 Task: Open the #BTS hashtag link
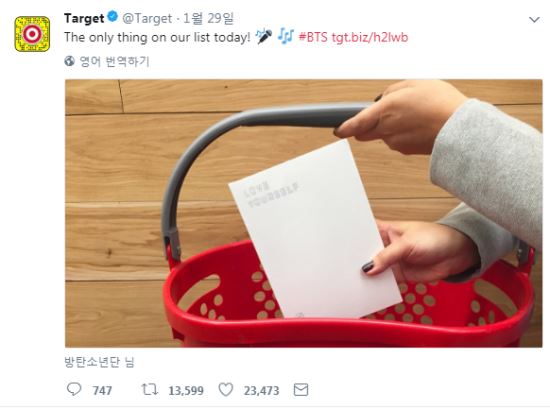coord(313,37)
